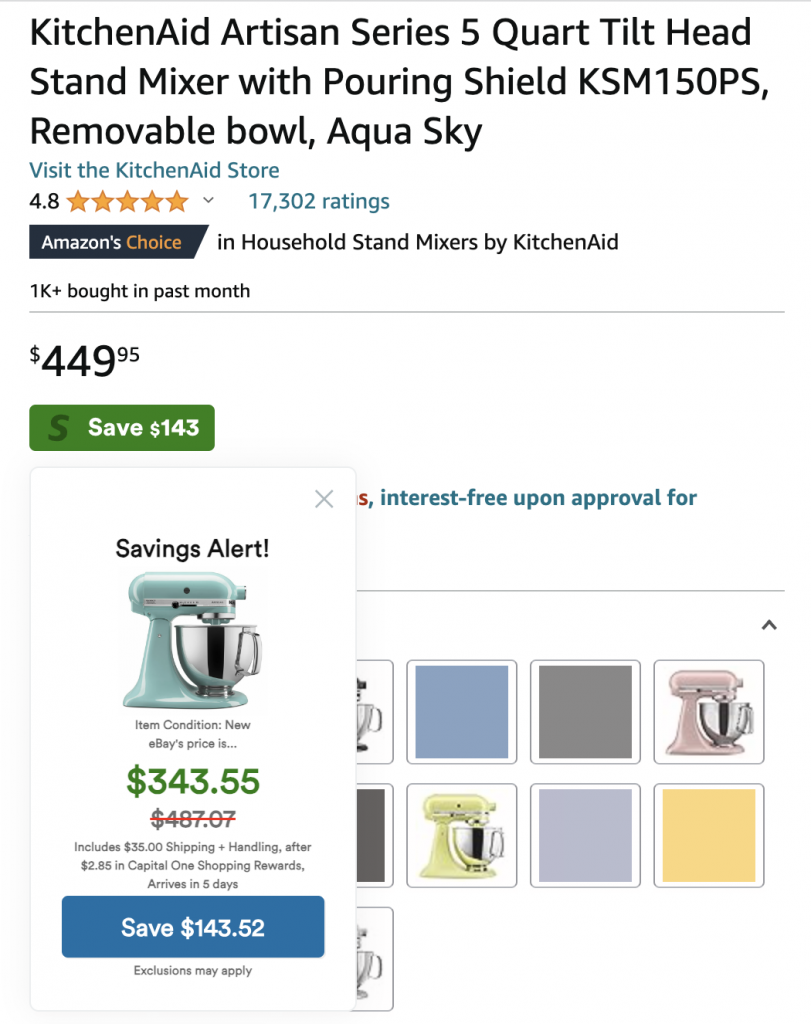Click the crossed-out $487.07 price
Viewport: 811px width, 1024px height.
(x=193, y=816)
